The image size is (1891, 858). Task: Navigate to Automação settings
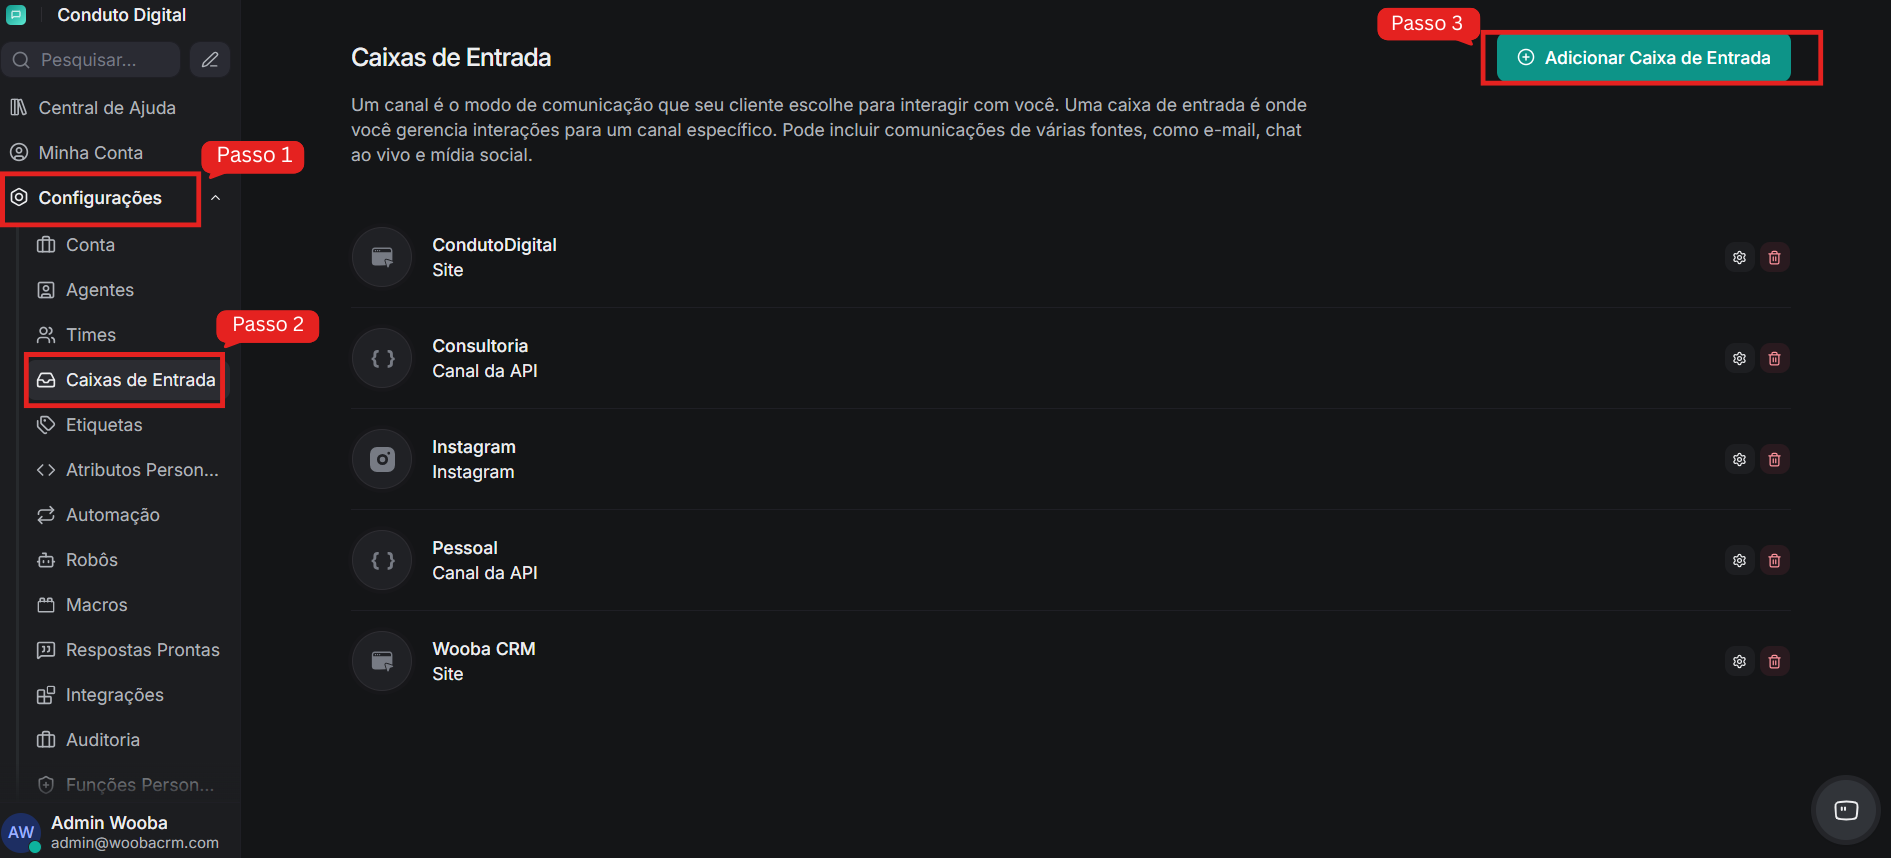[x=112, y=515]
